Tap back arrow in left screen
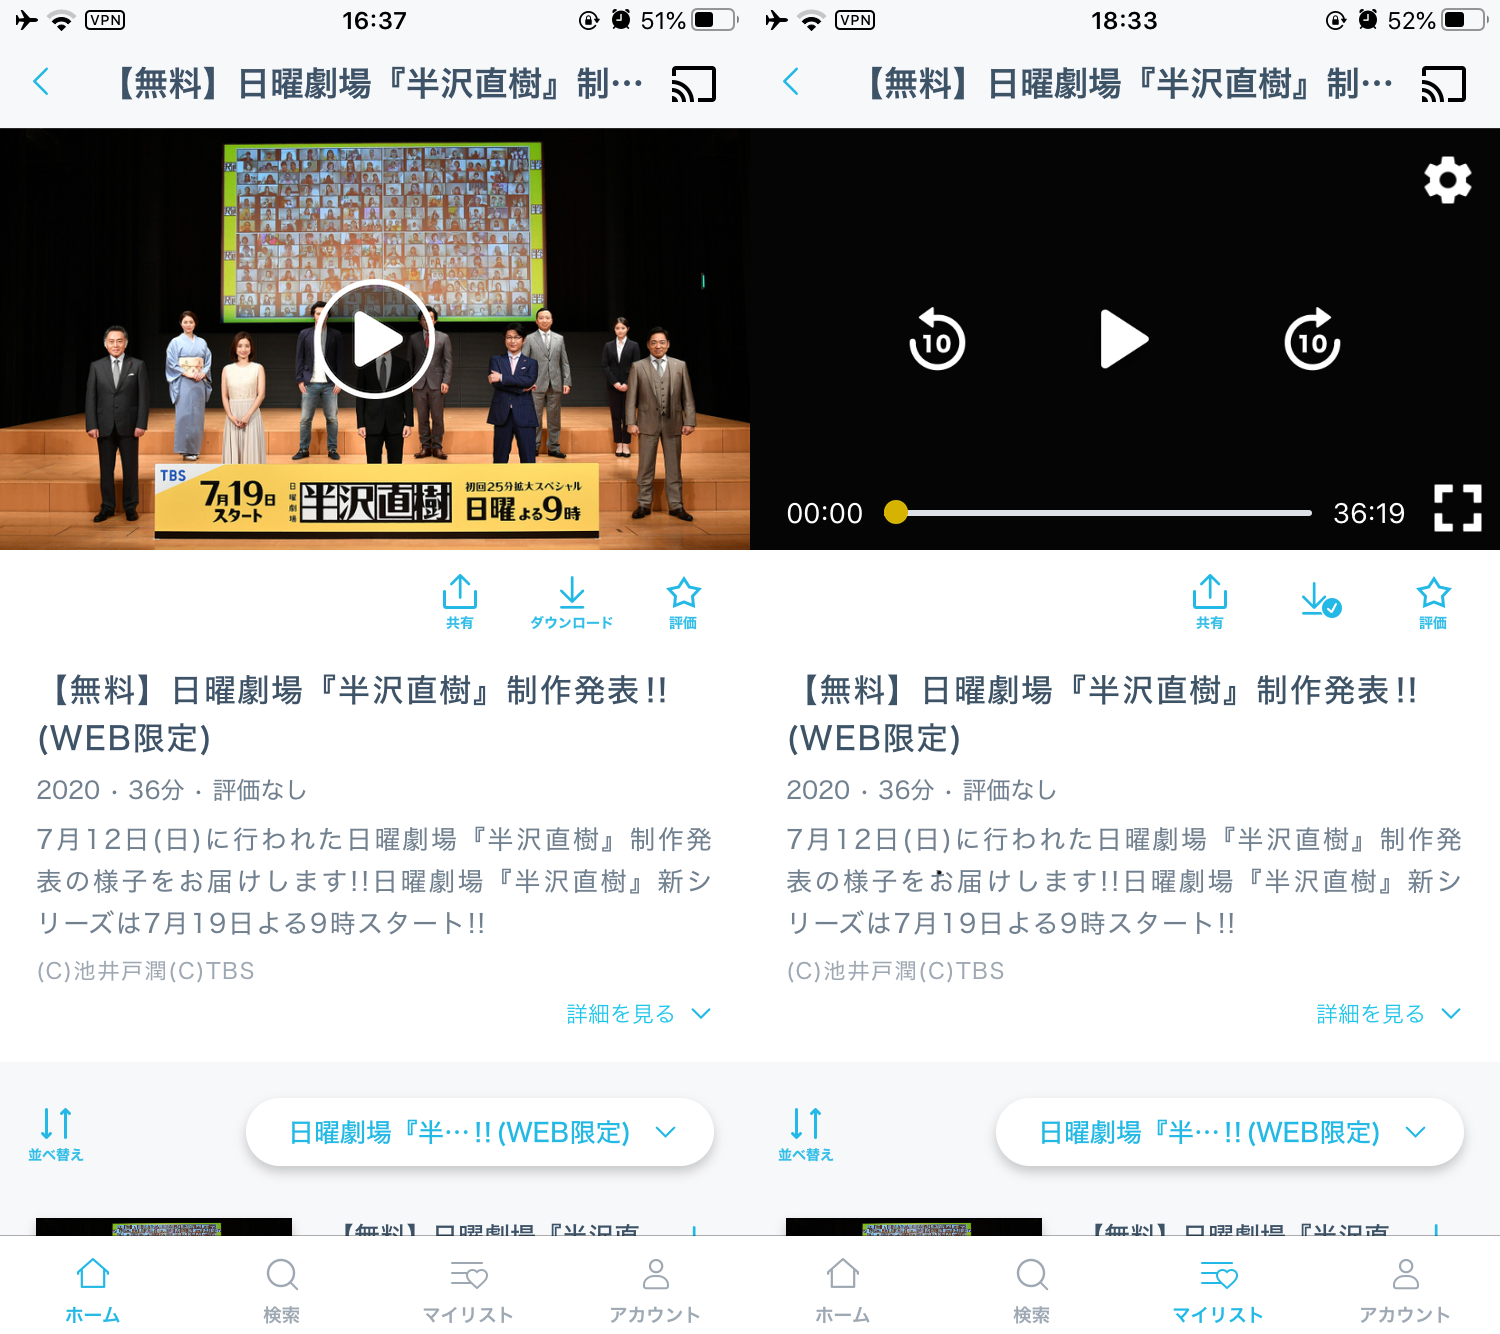 coord(41,82)
